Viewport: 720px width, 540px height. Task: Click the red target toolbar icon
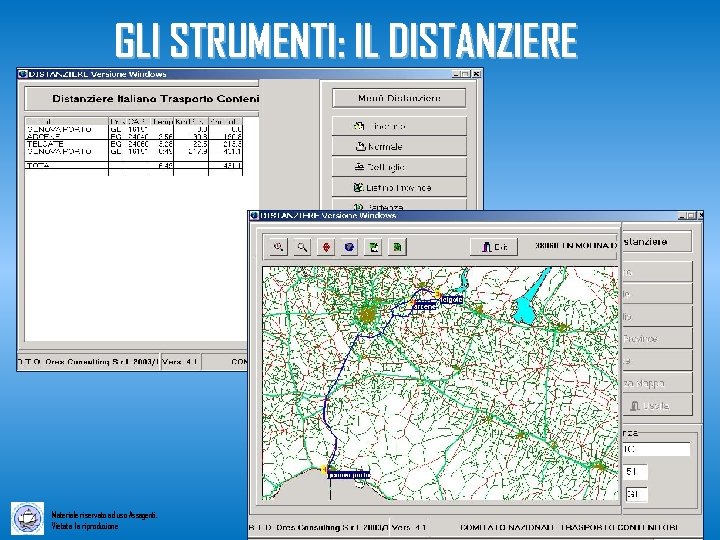click(x=326, y=247)
